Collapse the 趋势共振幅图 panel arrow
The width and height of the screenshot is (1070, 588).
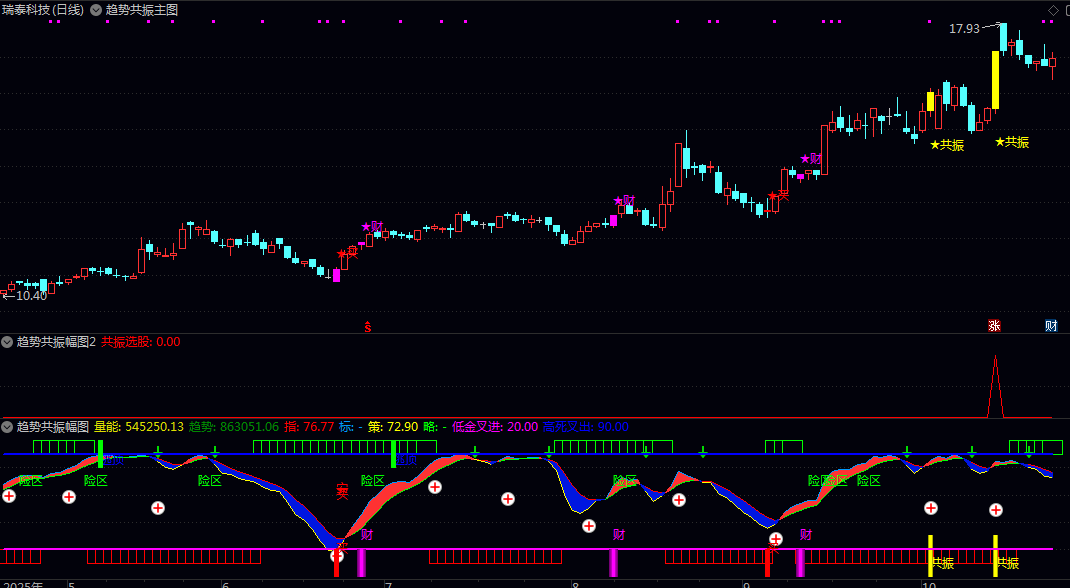click(x=7, y=427)
